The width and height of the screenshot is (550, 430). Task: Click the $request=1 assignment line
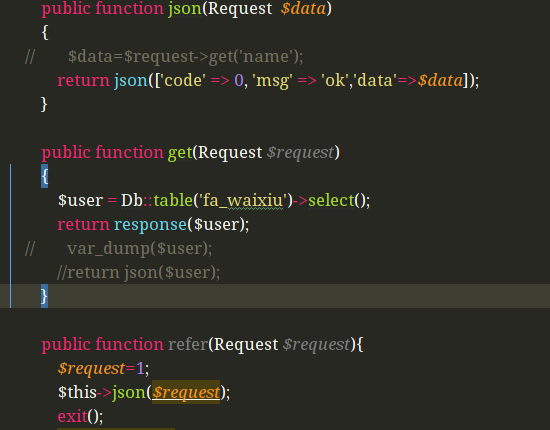click(103, 369)
